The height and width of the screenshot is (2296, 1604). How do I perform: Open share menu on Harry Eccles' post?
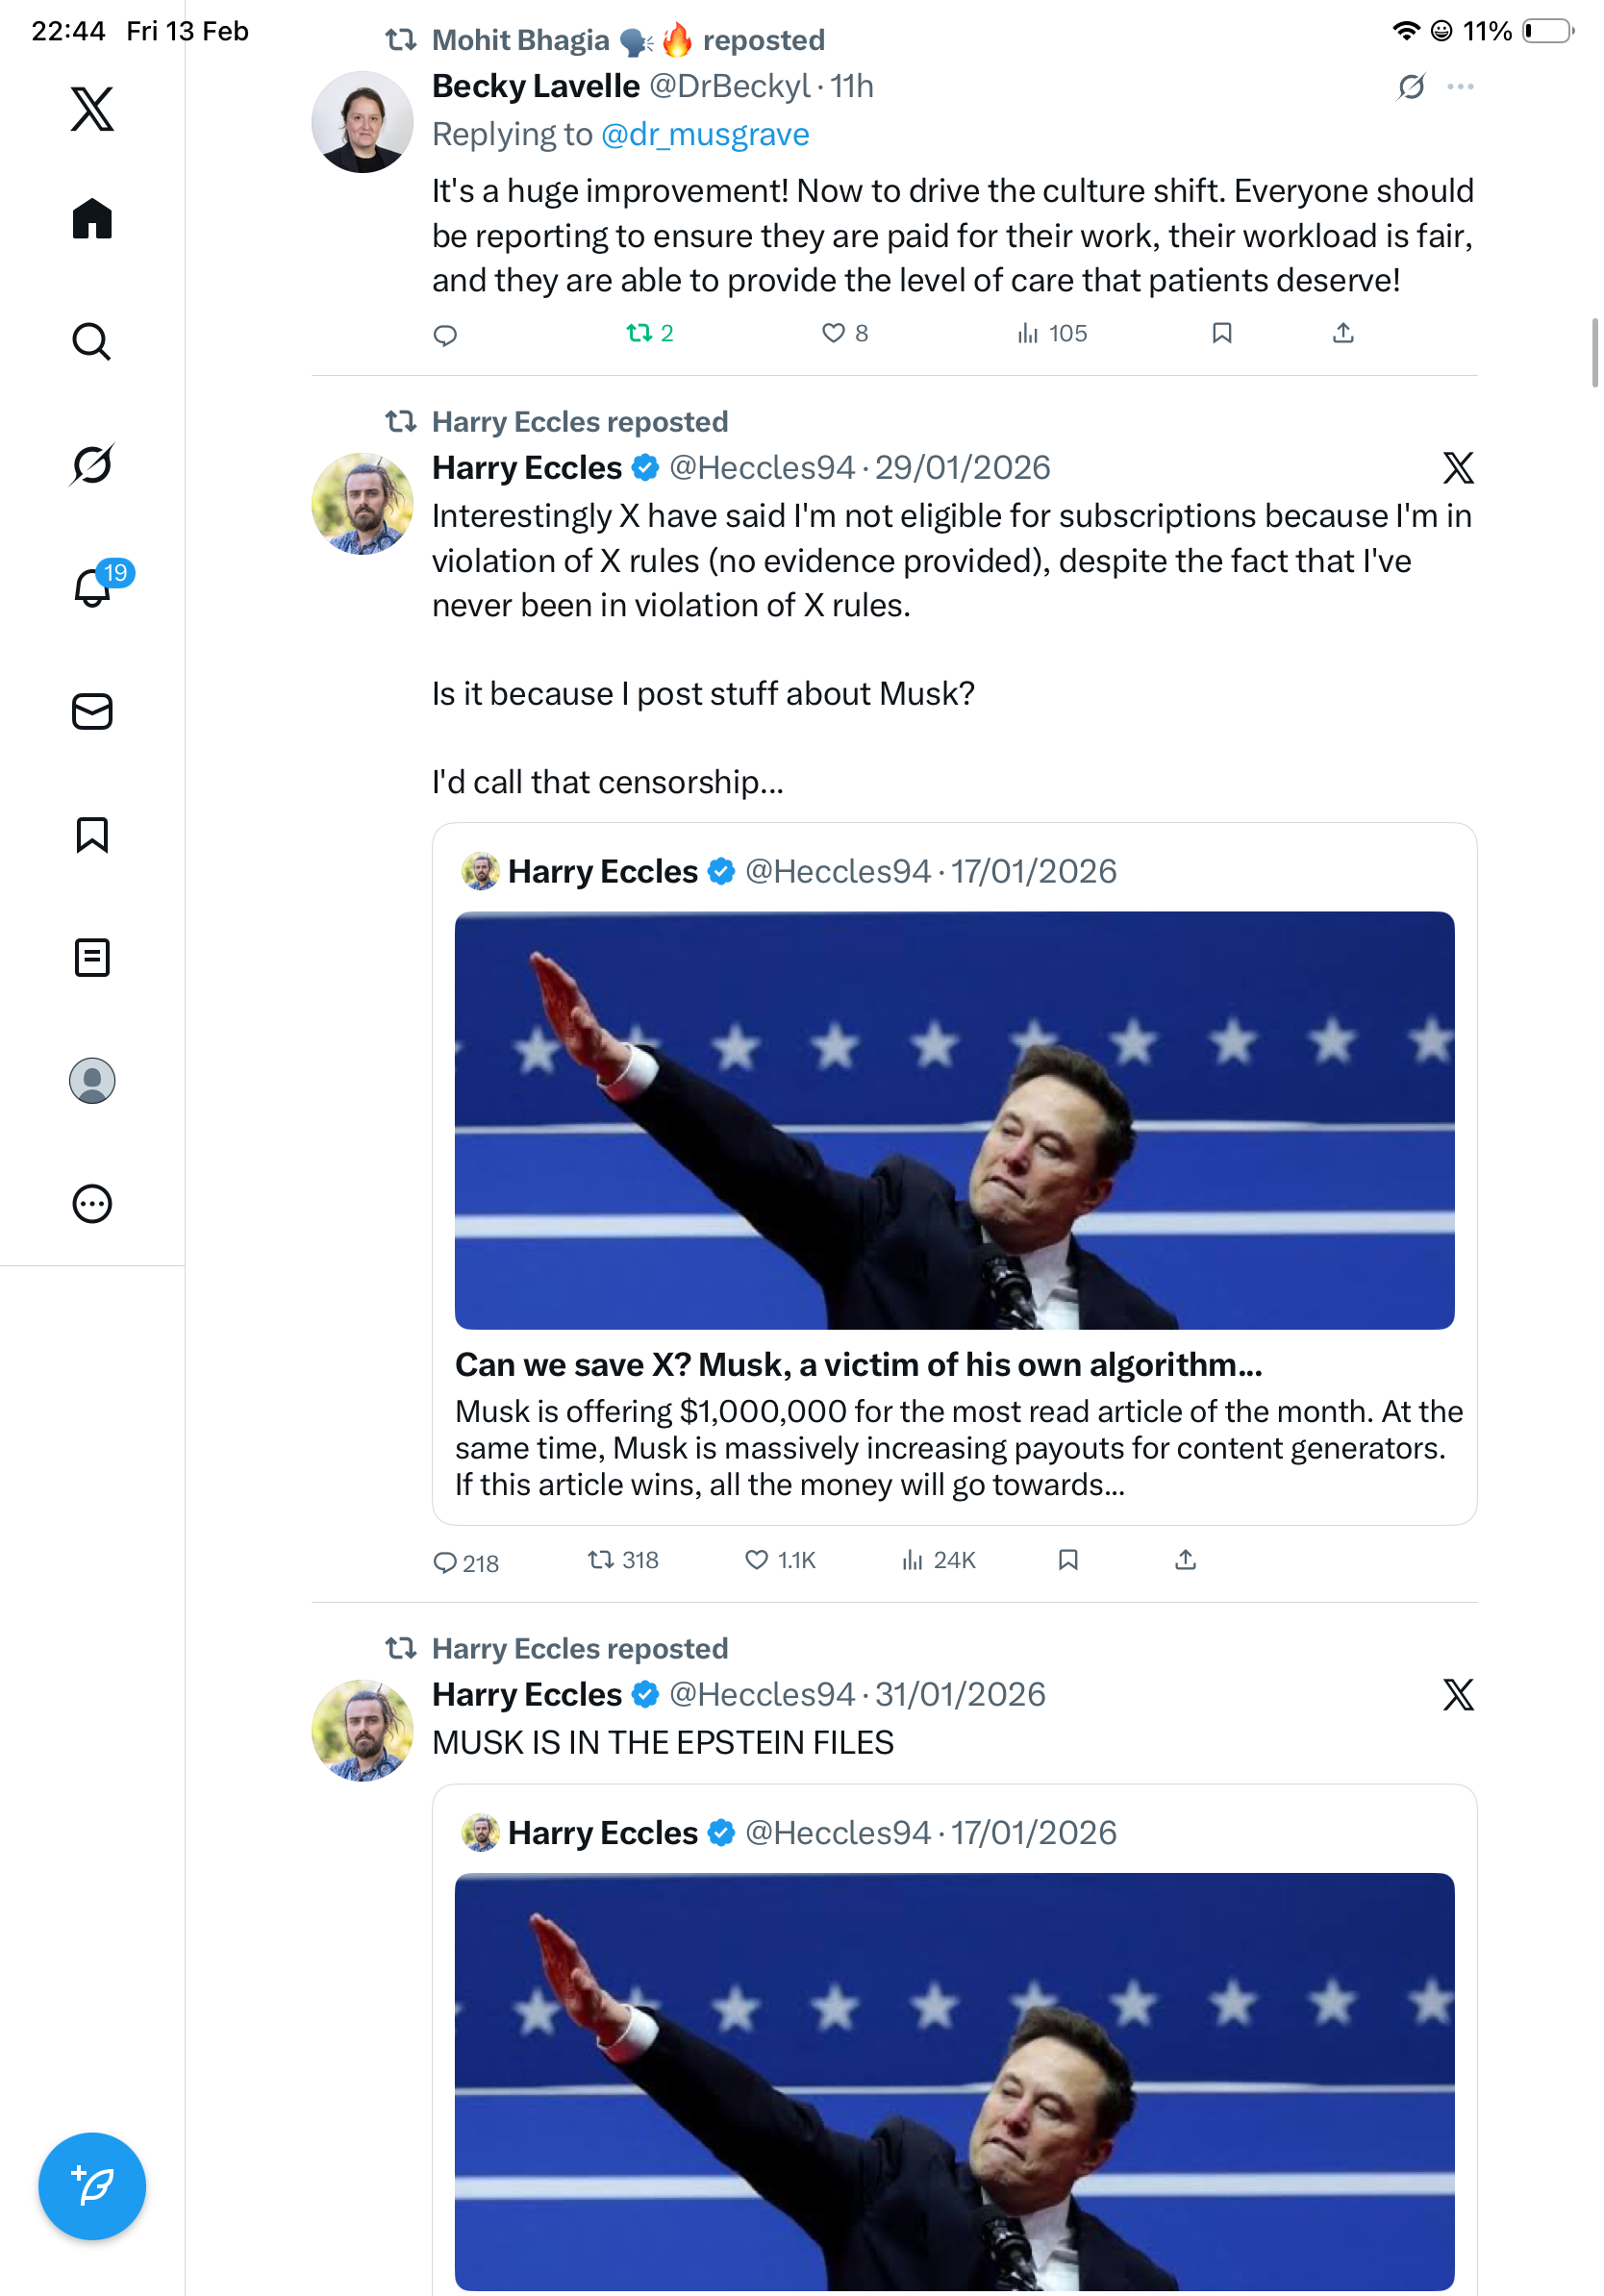[x=1185, y=1560]
